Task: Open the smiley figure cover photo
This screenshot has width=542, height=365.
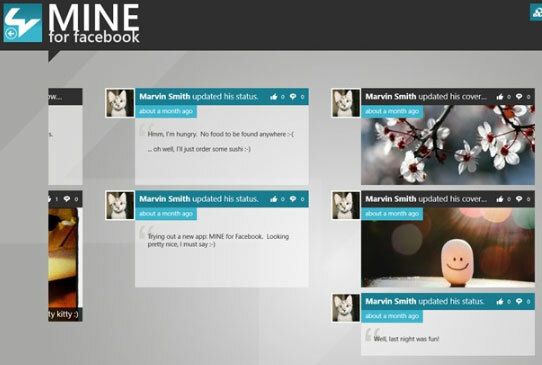Action: coord(448,247)
